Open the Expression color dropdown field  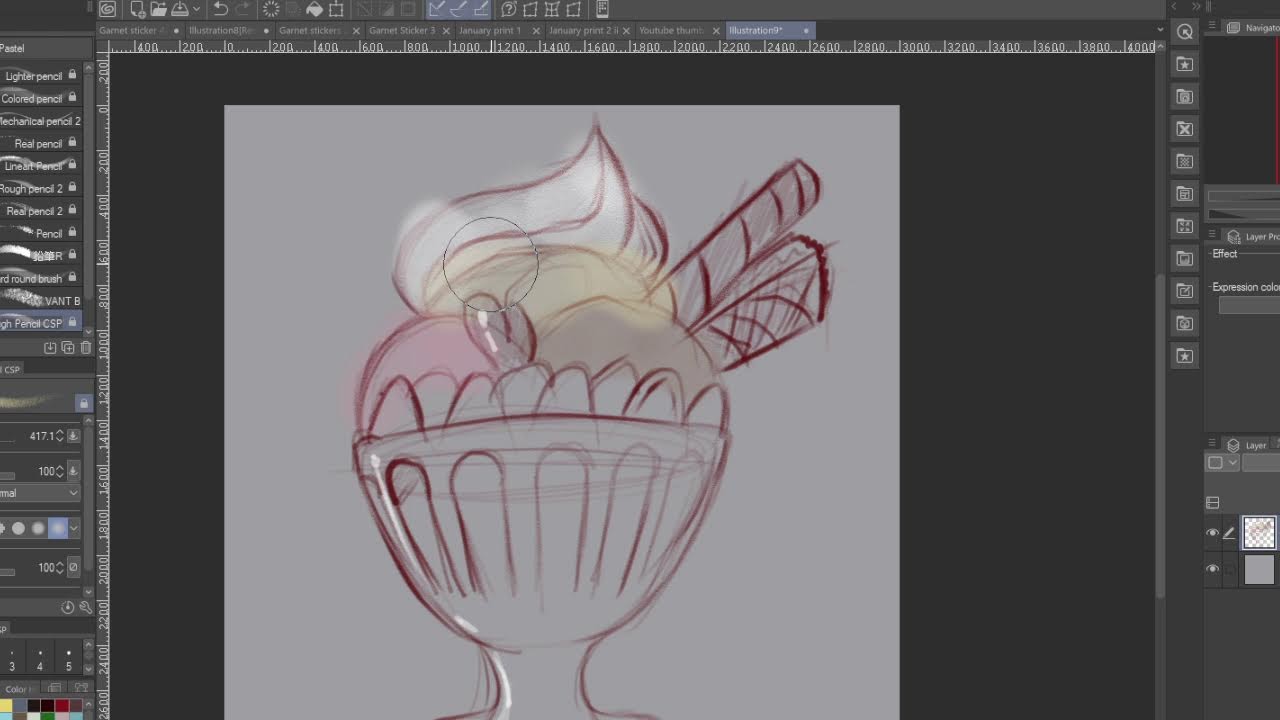pos(1249,306)
